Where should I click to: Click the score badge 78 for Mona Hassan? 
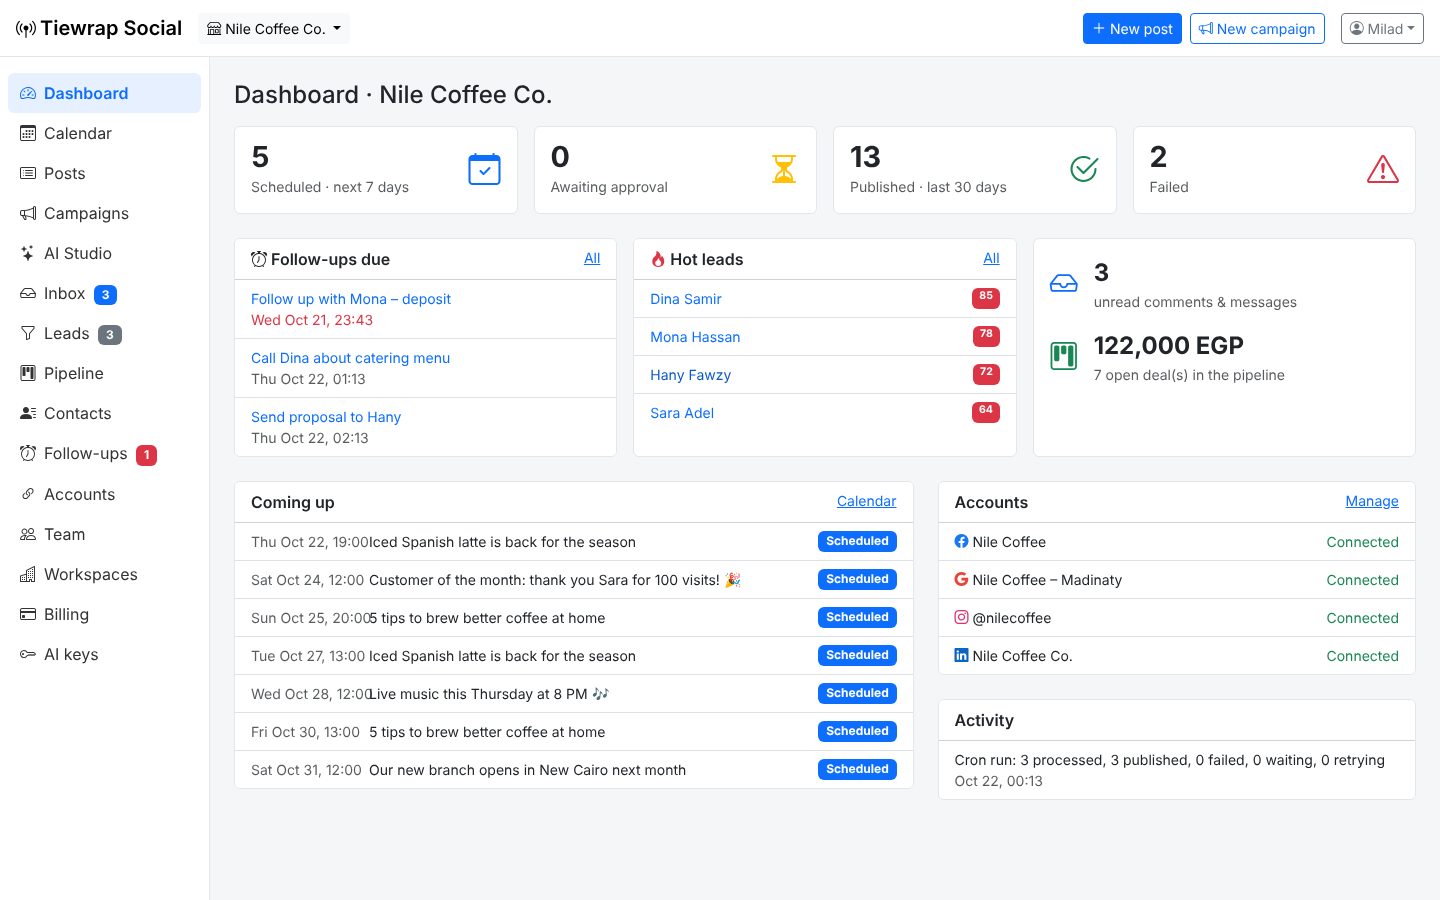[x=986, y=335]
